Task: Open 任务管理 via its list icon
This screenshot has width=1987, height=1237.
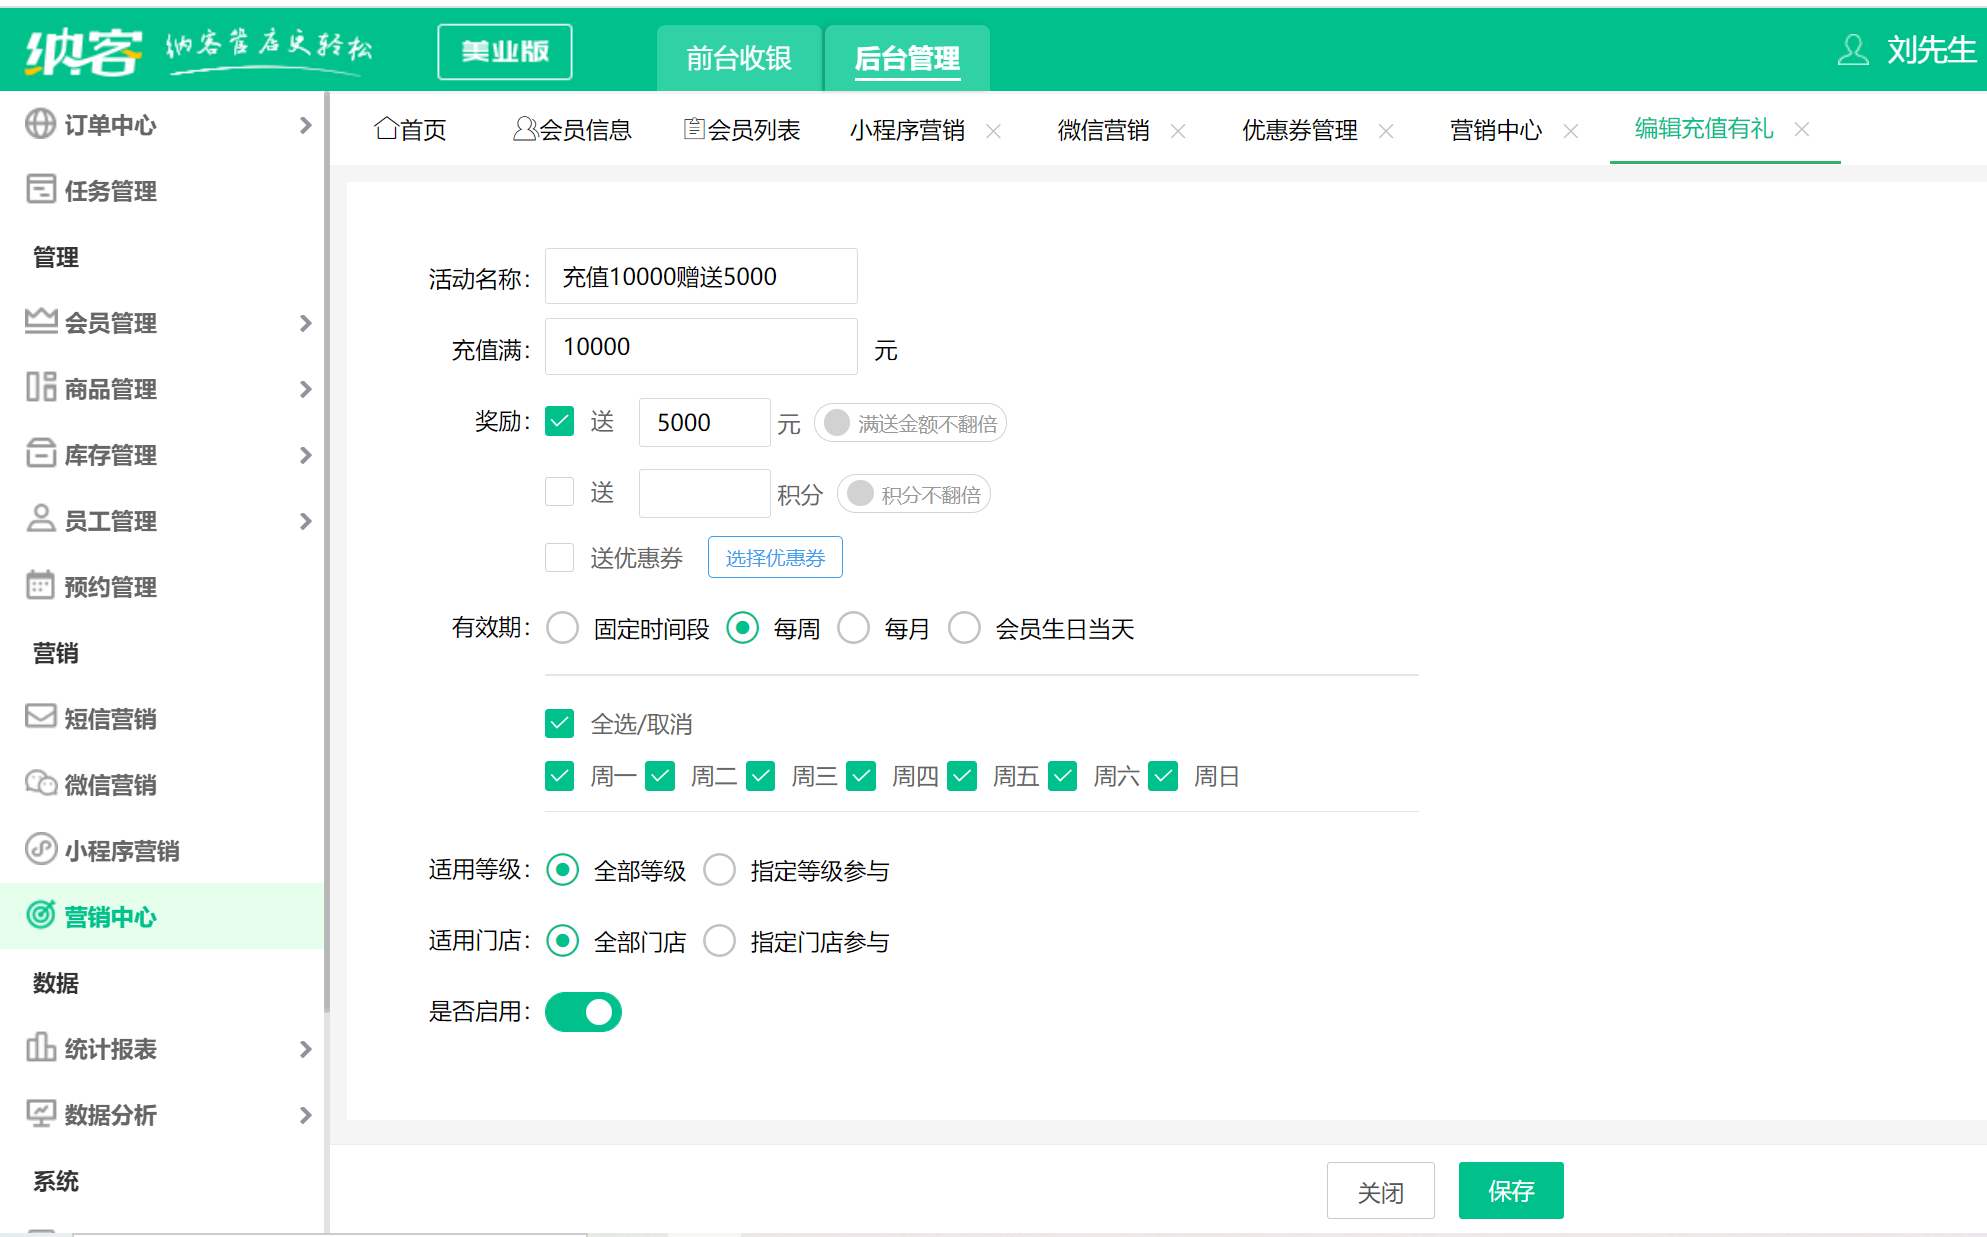Action: tap(40, 189)
